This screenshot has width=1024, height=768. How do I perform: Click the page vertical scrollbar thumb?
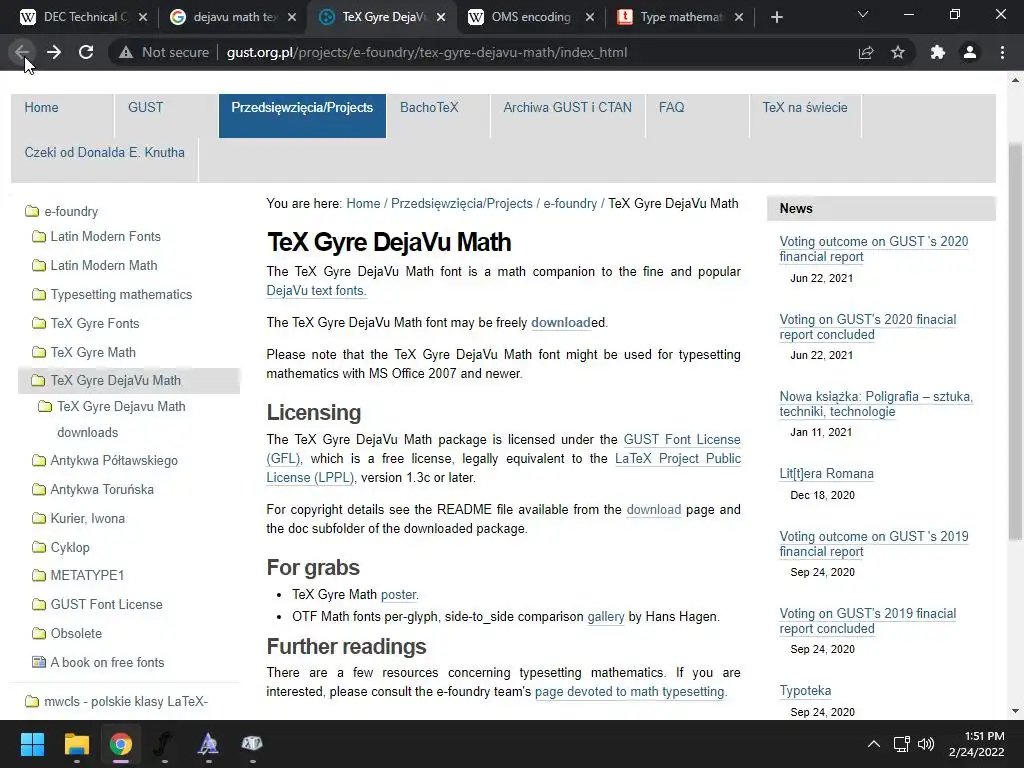coord(1015,342)
